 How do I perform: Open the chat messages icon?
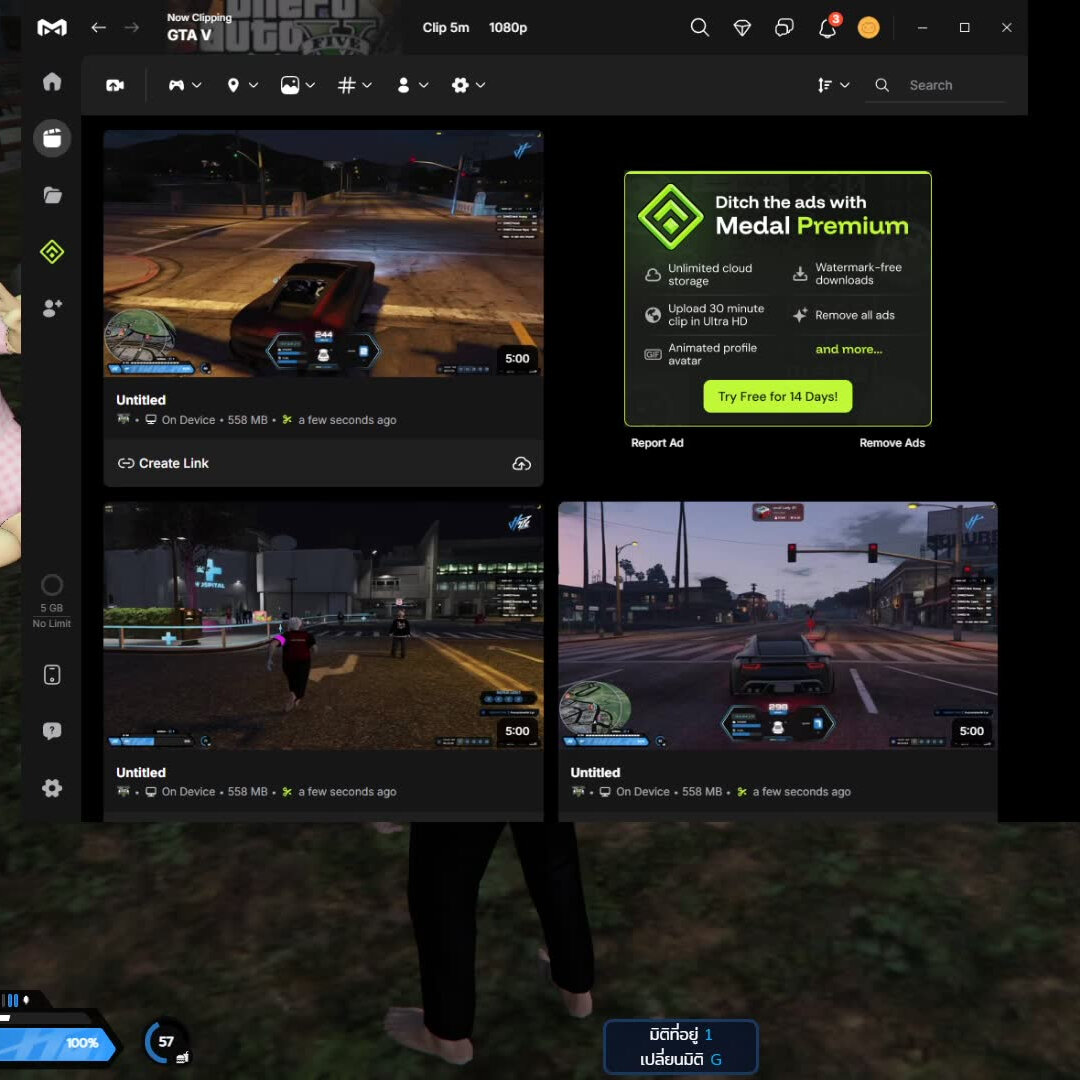(784, 28)
